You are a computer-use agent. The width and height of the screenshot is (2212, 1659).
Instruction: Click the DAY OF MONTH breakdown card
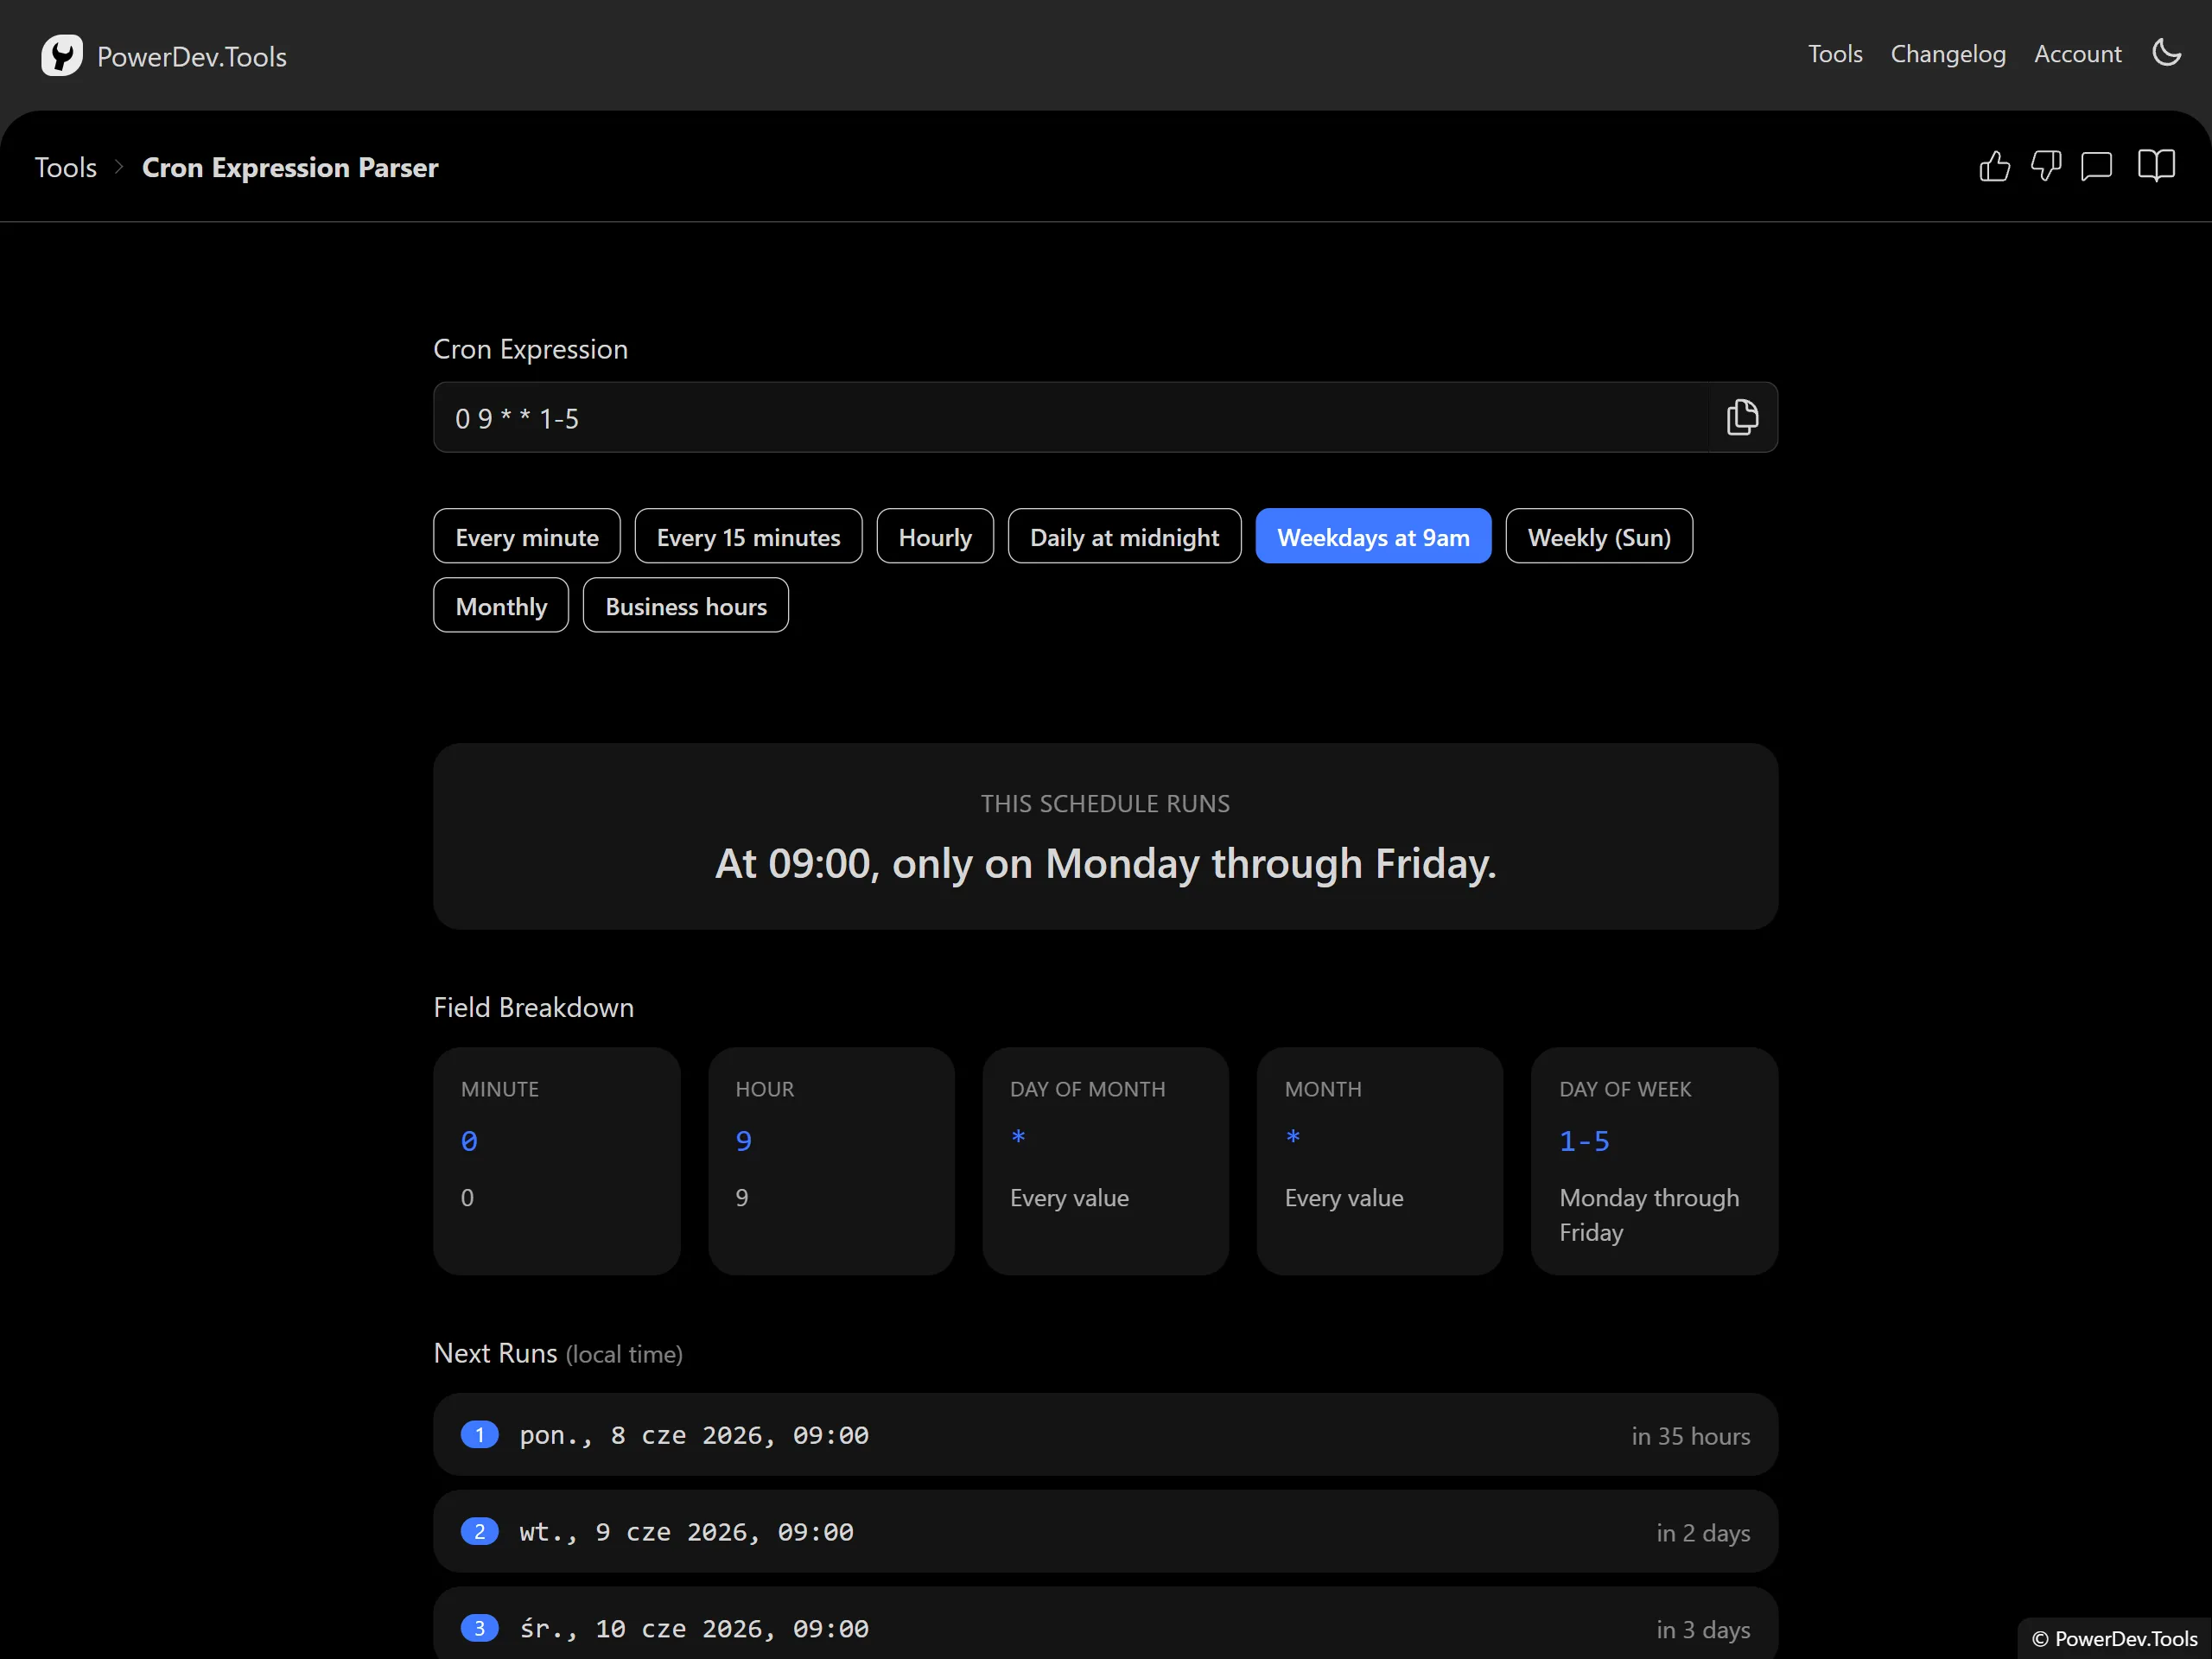1106,1161
